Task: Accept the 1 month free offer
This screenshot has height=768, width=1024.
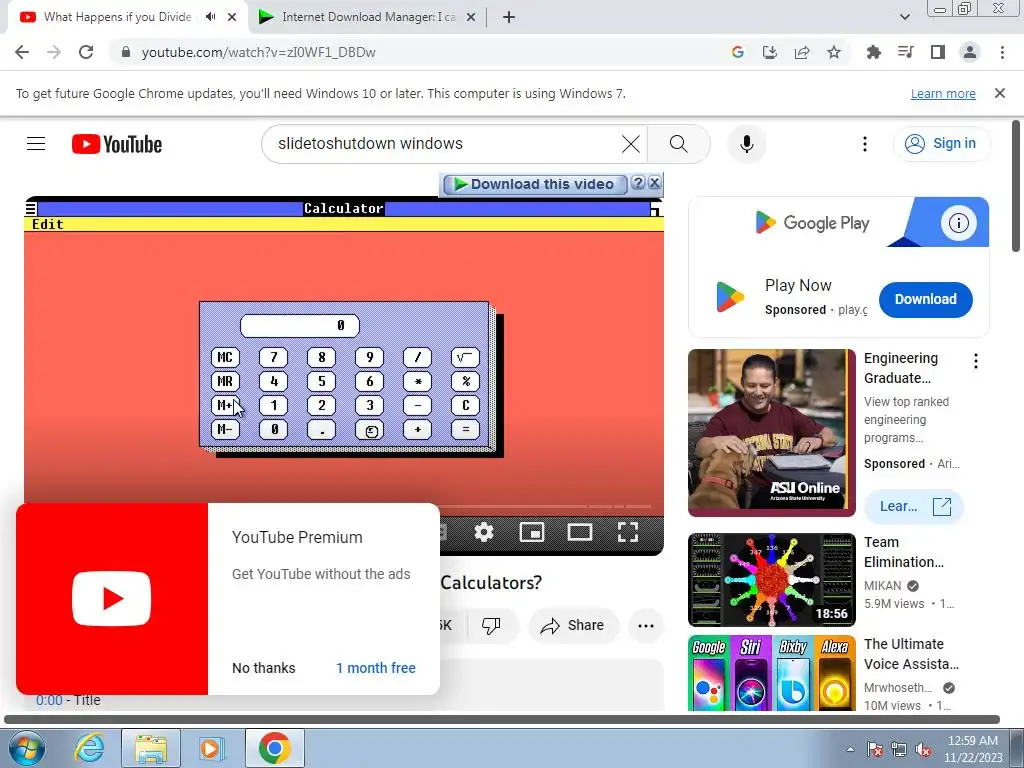Action: click(x=376, y=668)
